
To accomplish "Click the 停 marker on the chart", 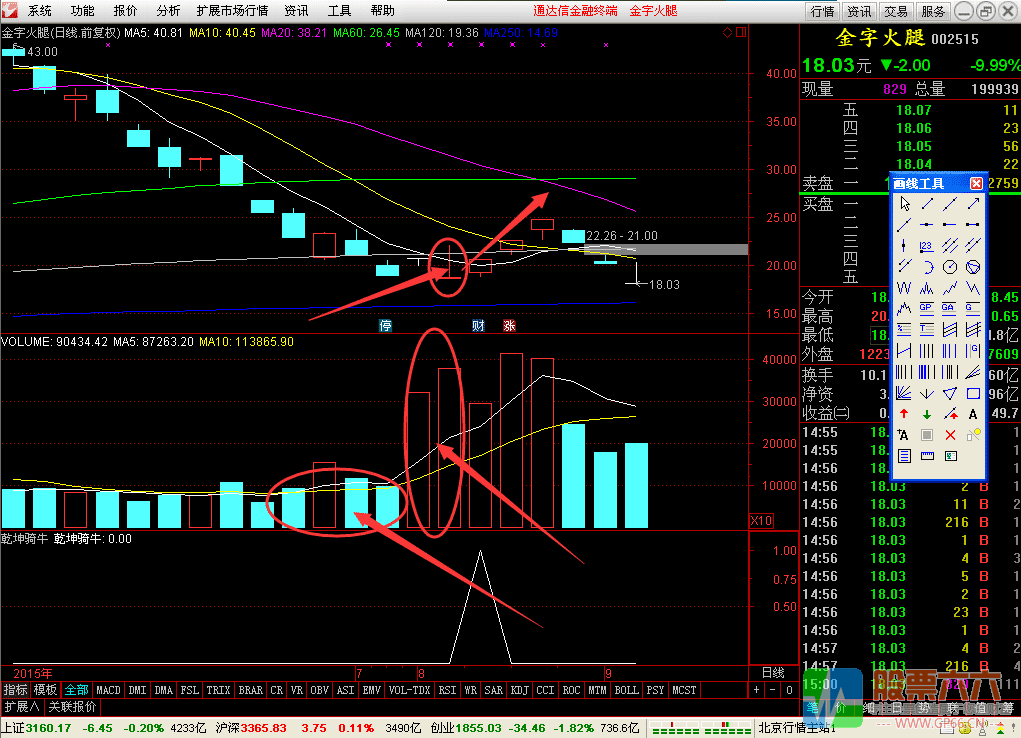I will [x=385, y=326].
